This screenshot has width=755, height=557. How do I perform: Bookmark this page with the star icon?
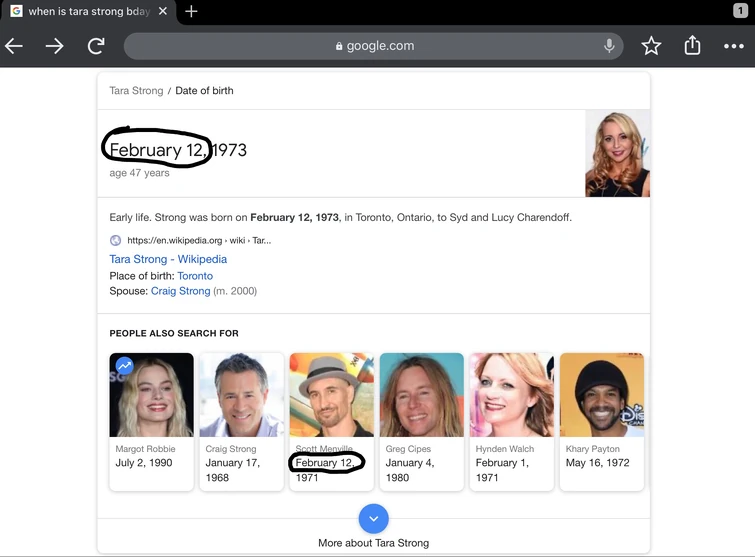[x=651, y=46]
